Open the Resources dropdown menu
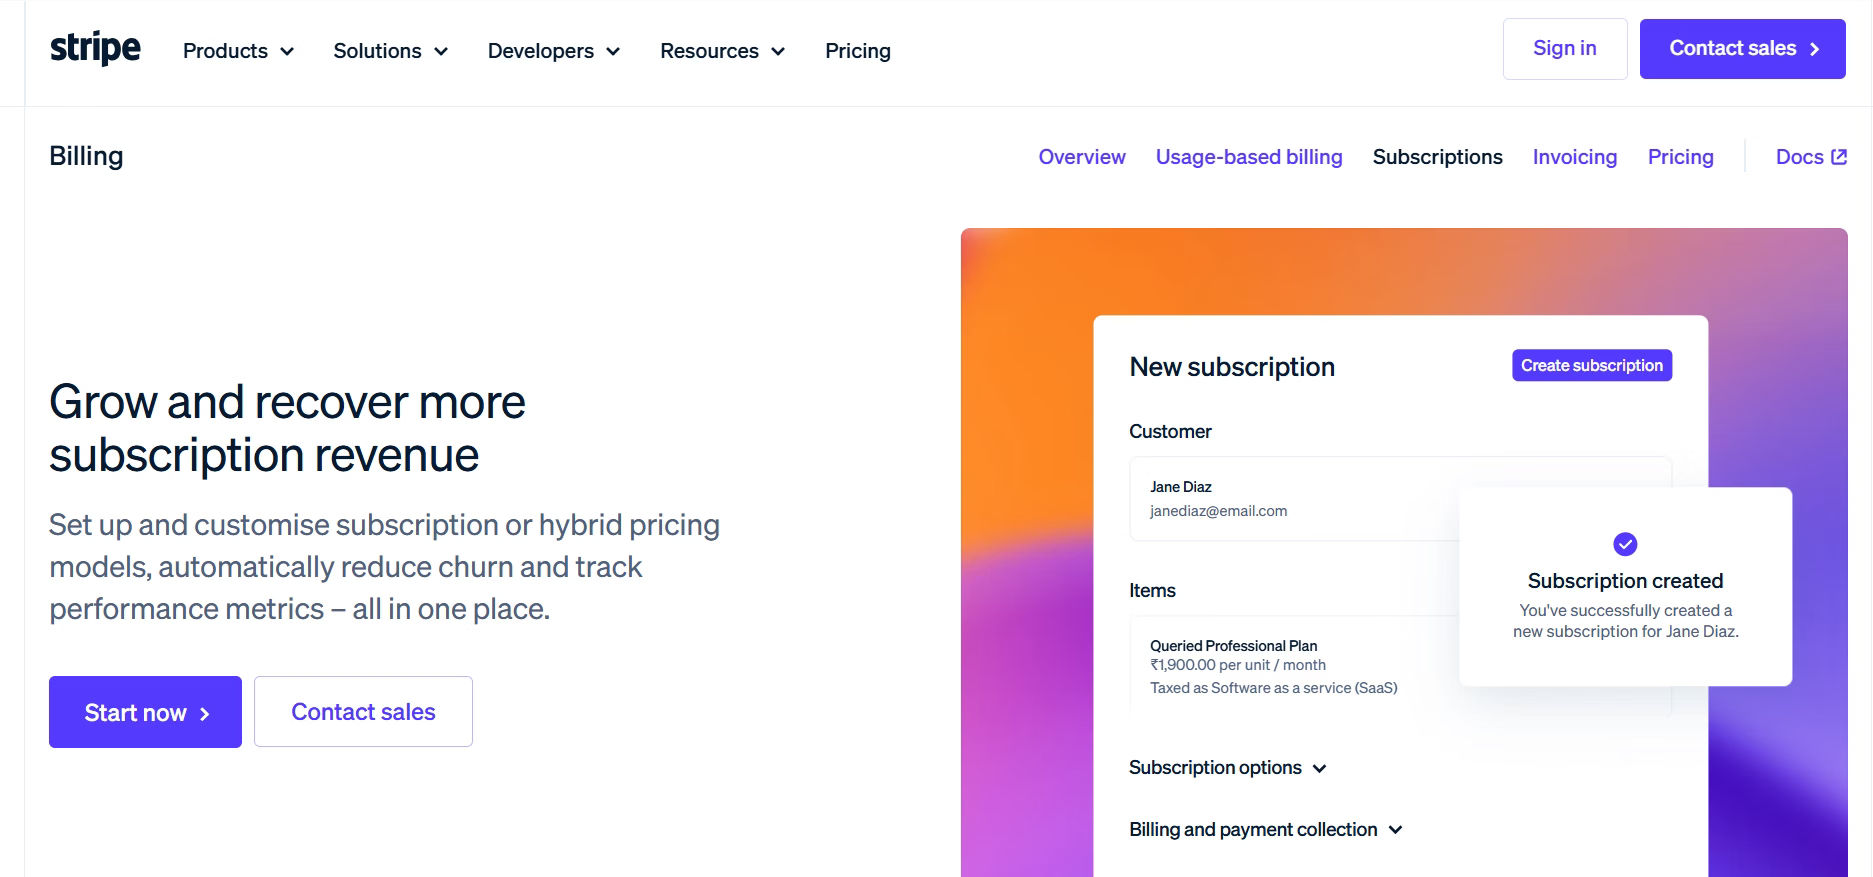Viewport: 1873px width, 877px height. pos(722,51)
